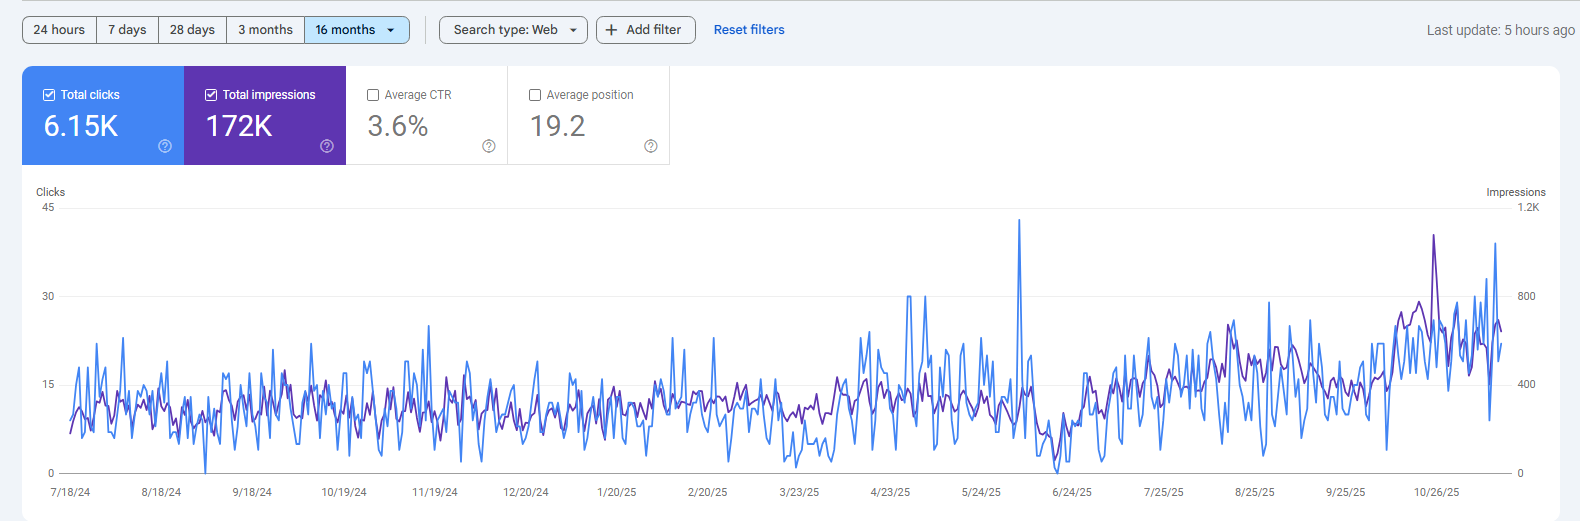
Task: Click the Reset filters link
Action: pyautogui.click(x=749, y=30)
